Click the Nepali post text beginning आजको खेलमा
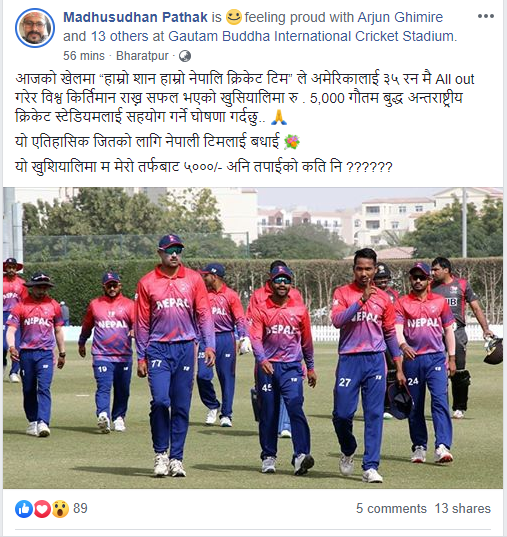Image resolution: width=507 pixels, height=537 pixels. click(x=245, y=98)
